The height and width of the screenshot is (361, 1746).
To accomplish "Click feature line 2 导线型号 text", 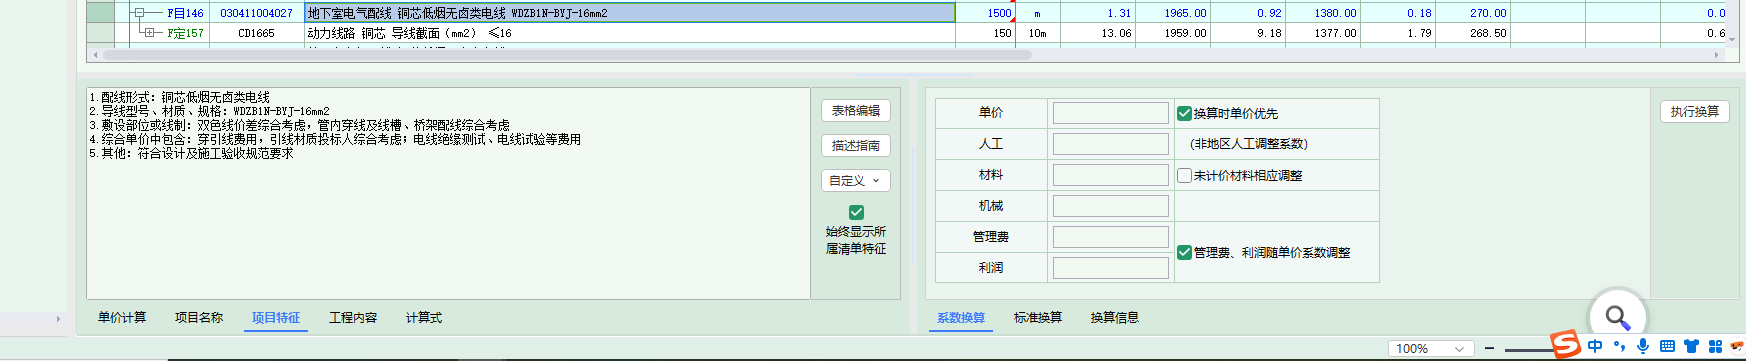I will (x=210, y=111).
